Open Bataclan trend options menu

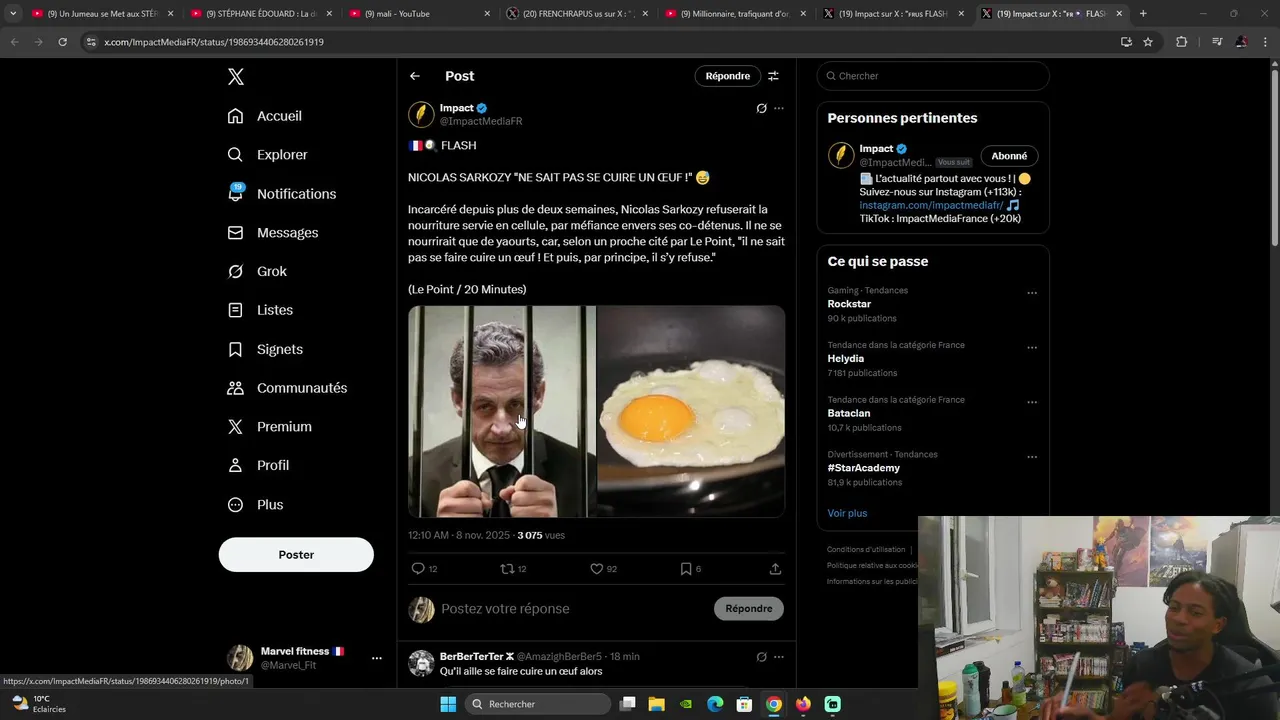point(1032,402)
